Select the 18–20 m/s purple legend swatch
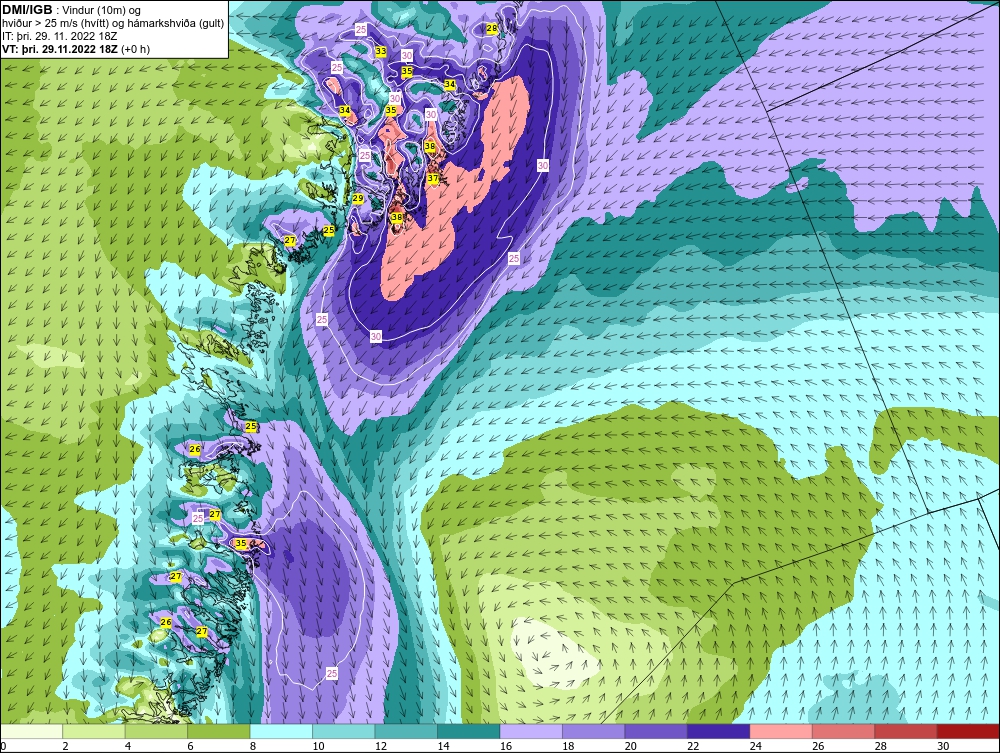The width and height of the screenshot is (1000, 753). coord(594,731)
